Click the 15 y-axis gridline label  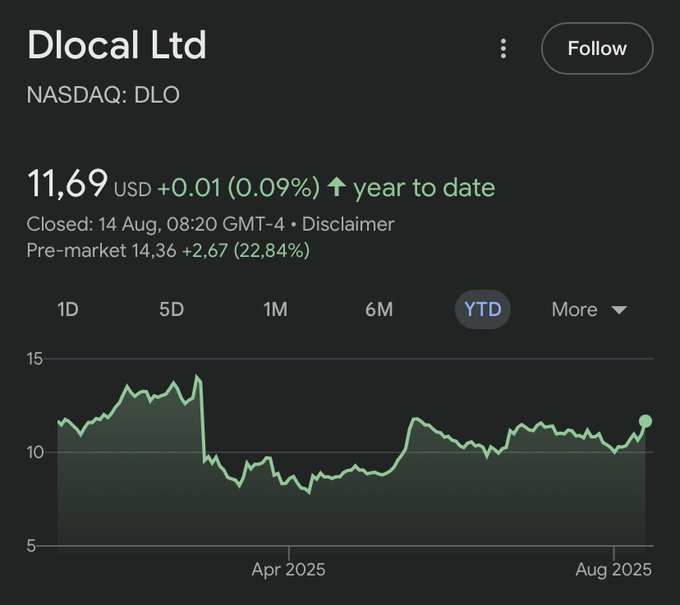coord(34,358)
